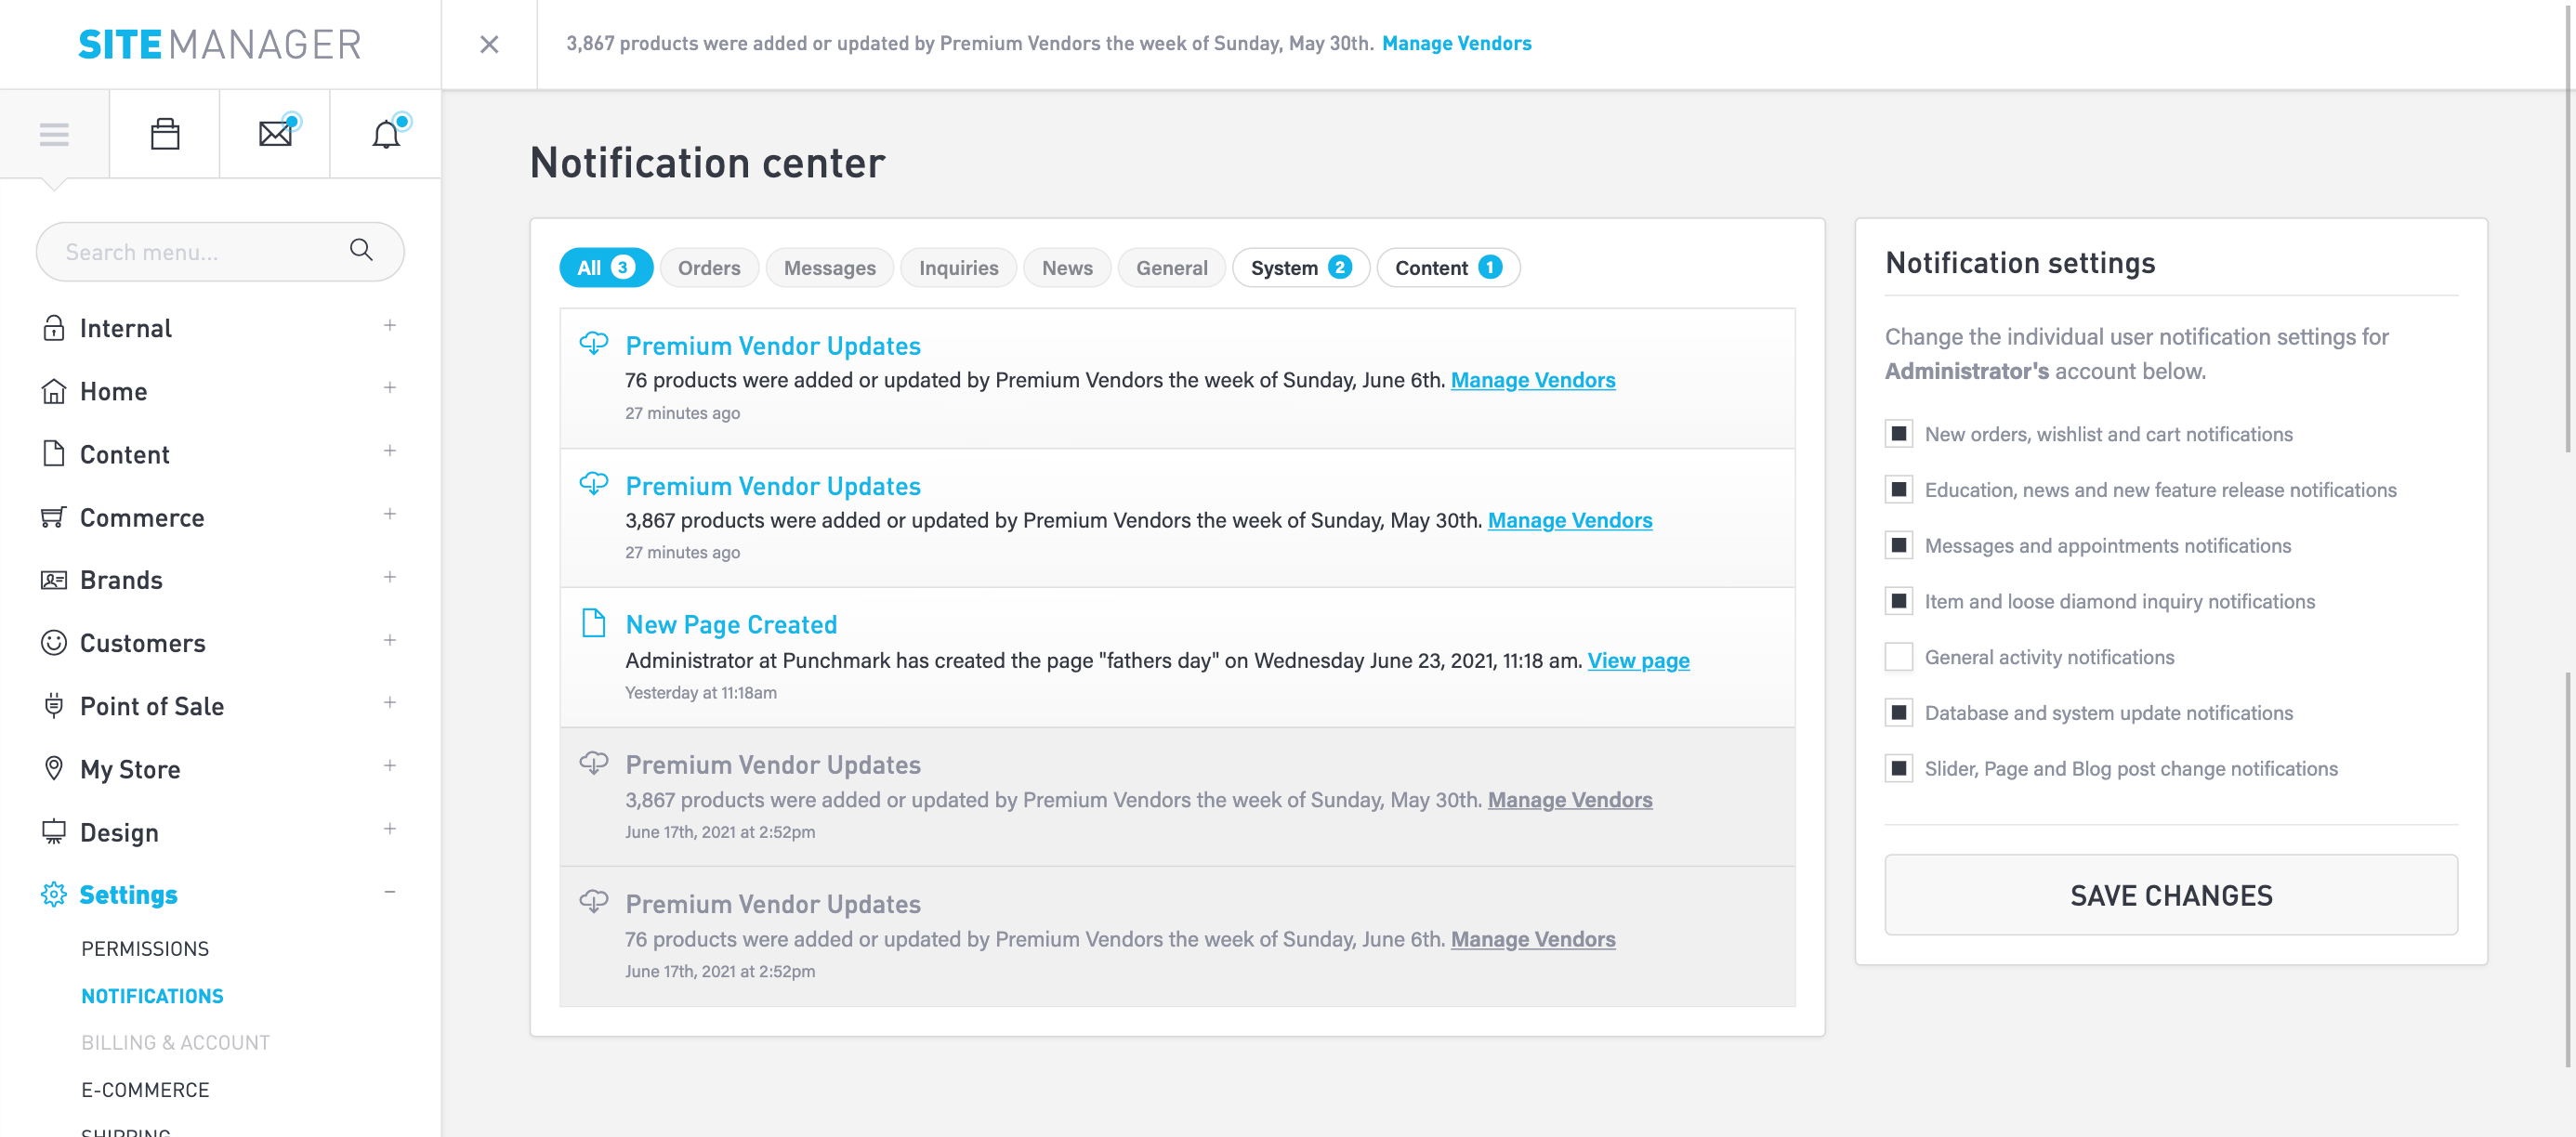
Task: Open the View page link
Action: click(x=1638, y=661)
